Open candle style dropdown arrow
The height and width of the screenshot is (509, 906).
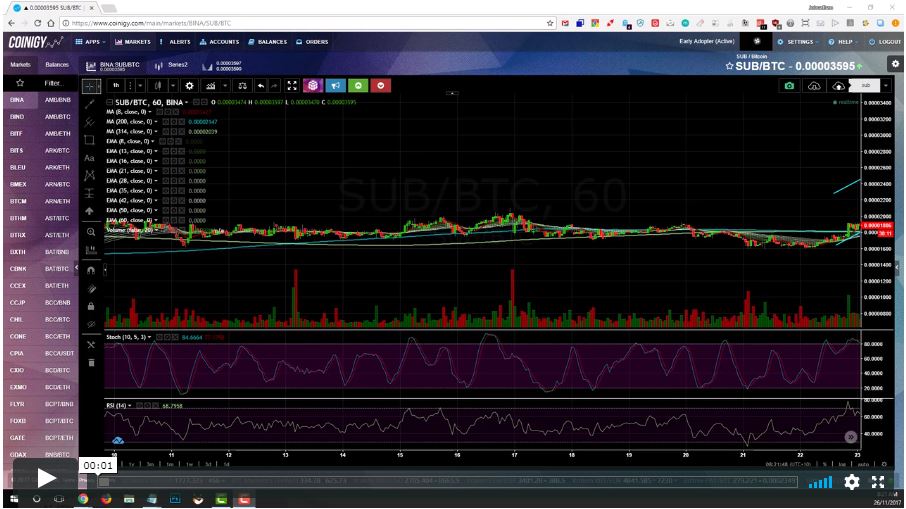pyautogui.click(x=173, y=86)
